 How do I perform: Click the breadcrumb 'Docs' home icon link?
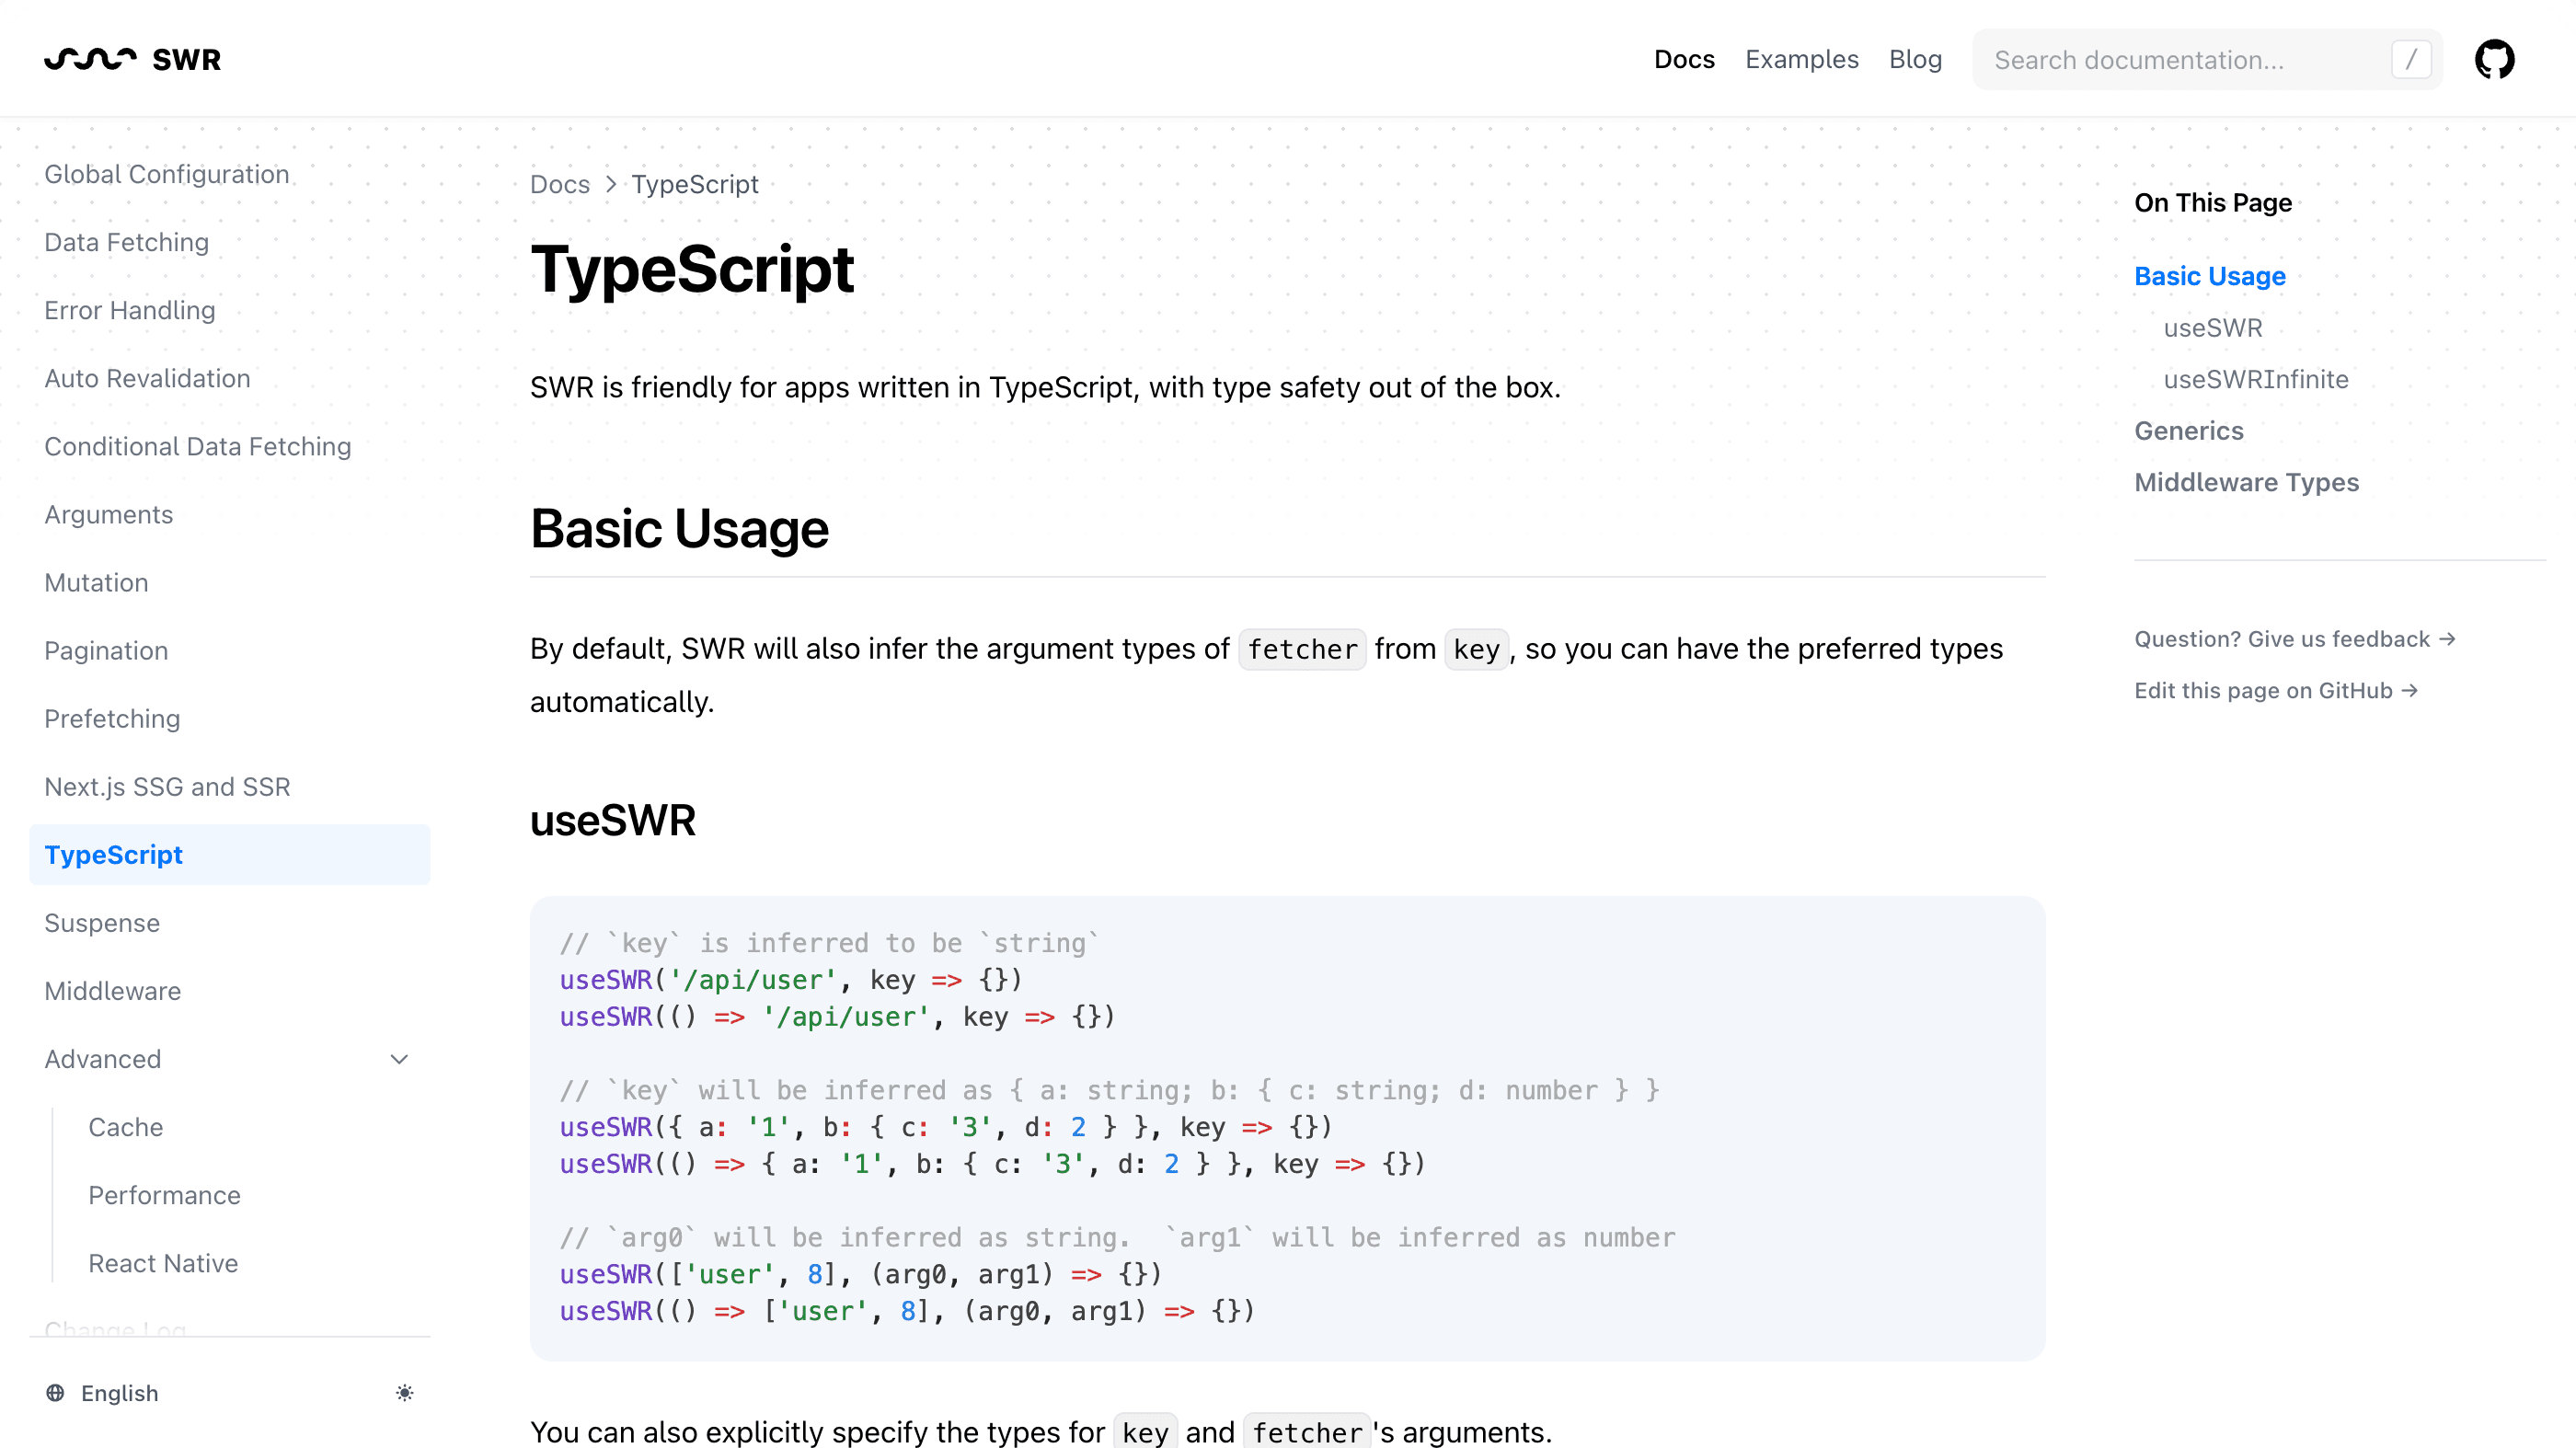[559, 184]
